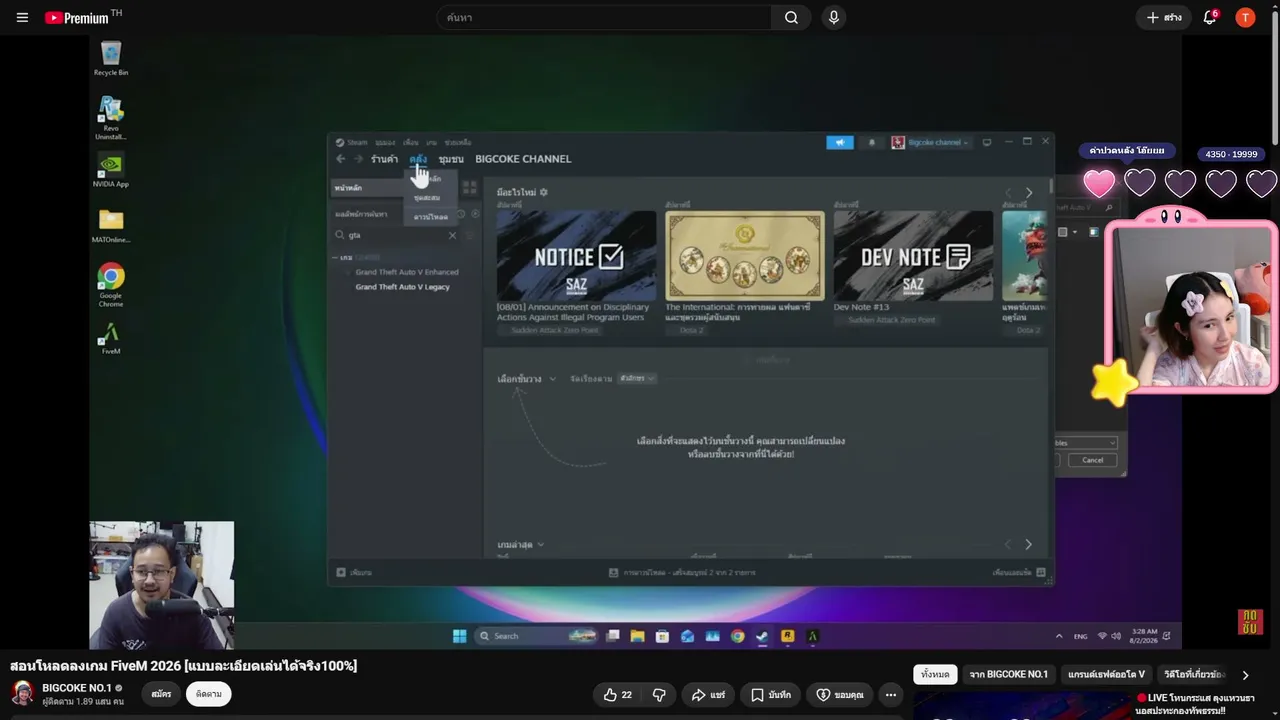1280x720 pixels.
Task: Like the video with thumbs up
Action: [618, 694]
